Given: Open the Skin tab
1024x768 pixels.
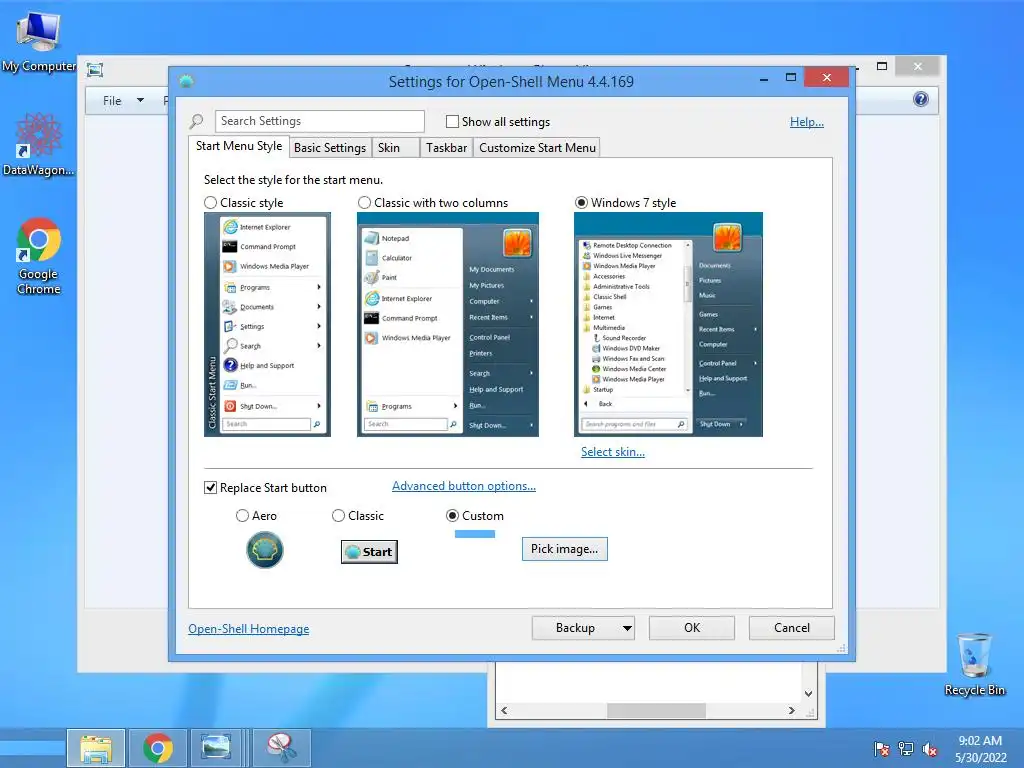Looking at the screenshot, I should (x=395, y=148).
